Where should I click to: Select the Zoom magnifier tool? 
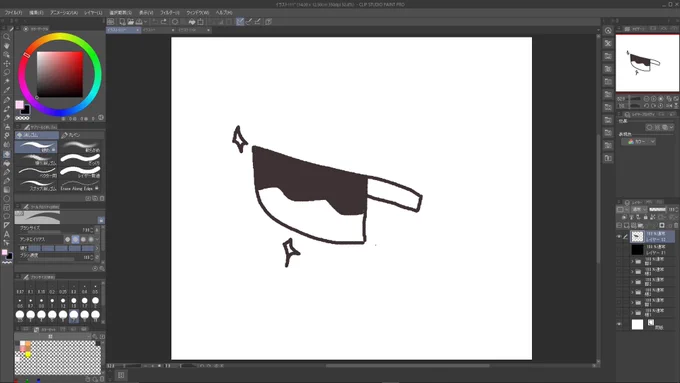click(x=7, y=37)
